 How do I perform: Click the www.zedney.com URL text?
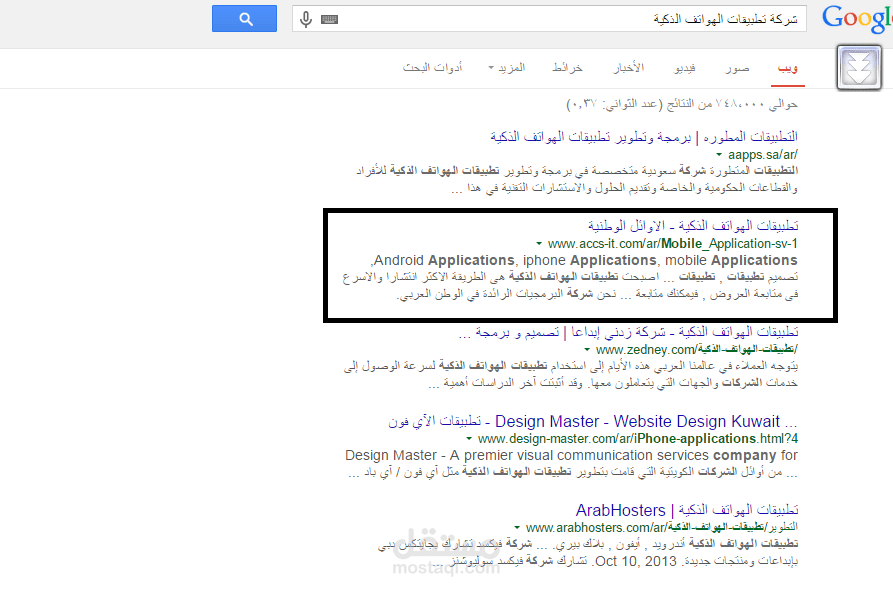click(697, 349)
